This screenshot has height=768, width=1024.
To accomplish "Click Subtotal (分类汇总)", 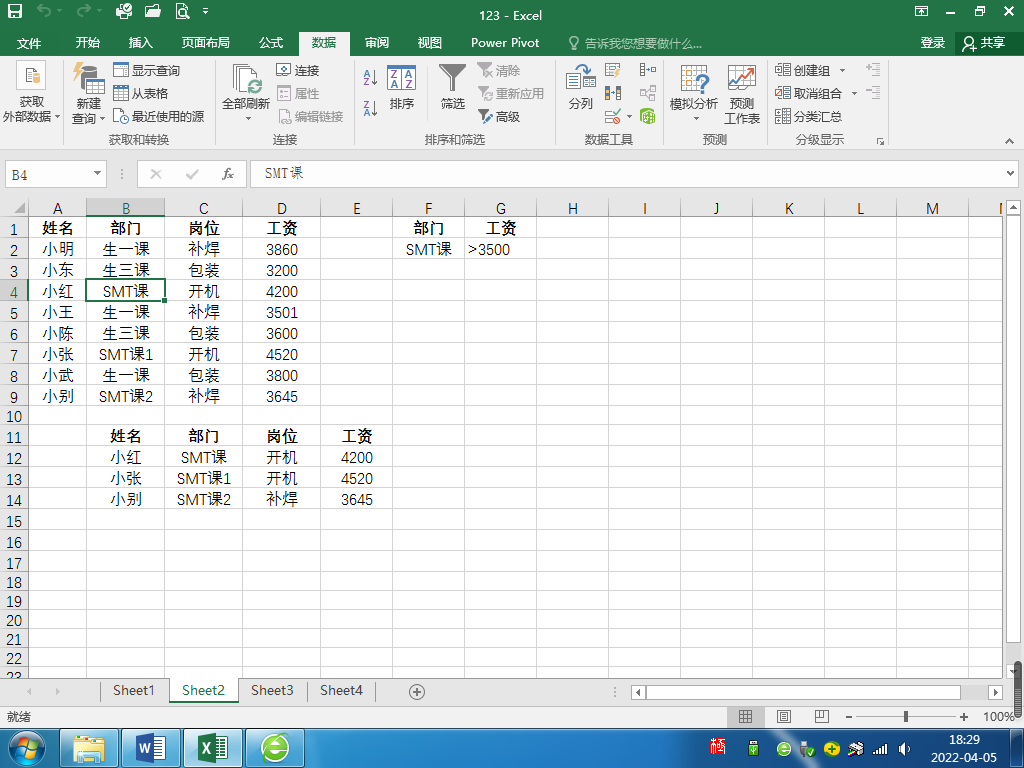I will (x=808, y=116).
